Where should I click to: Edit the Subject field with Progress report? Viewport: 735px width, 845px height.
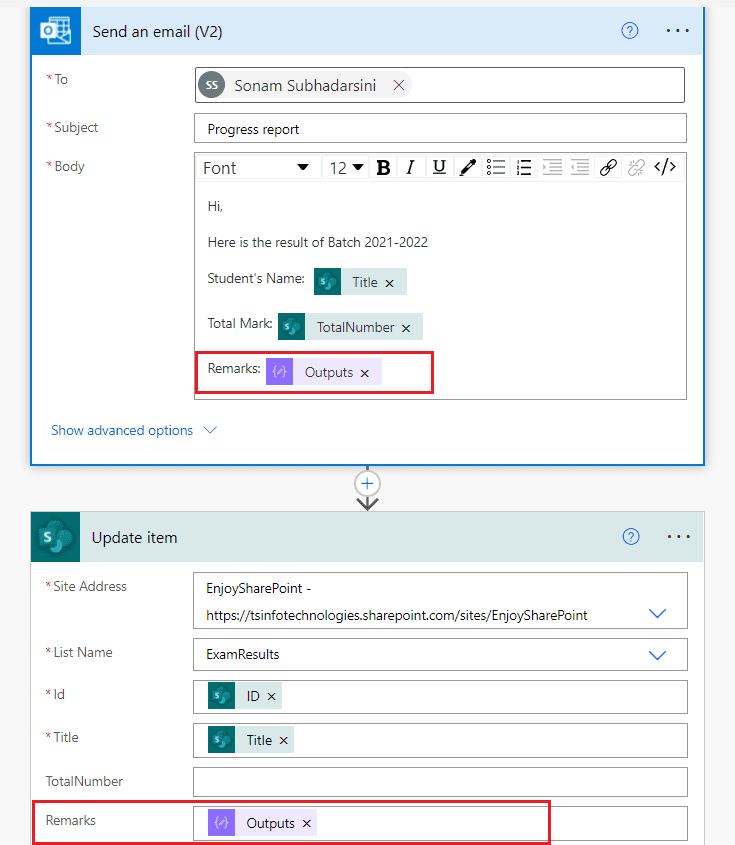point(440,129)
